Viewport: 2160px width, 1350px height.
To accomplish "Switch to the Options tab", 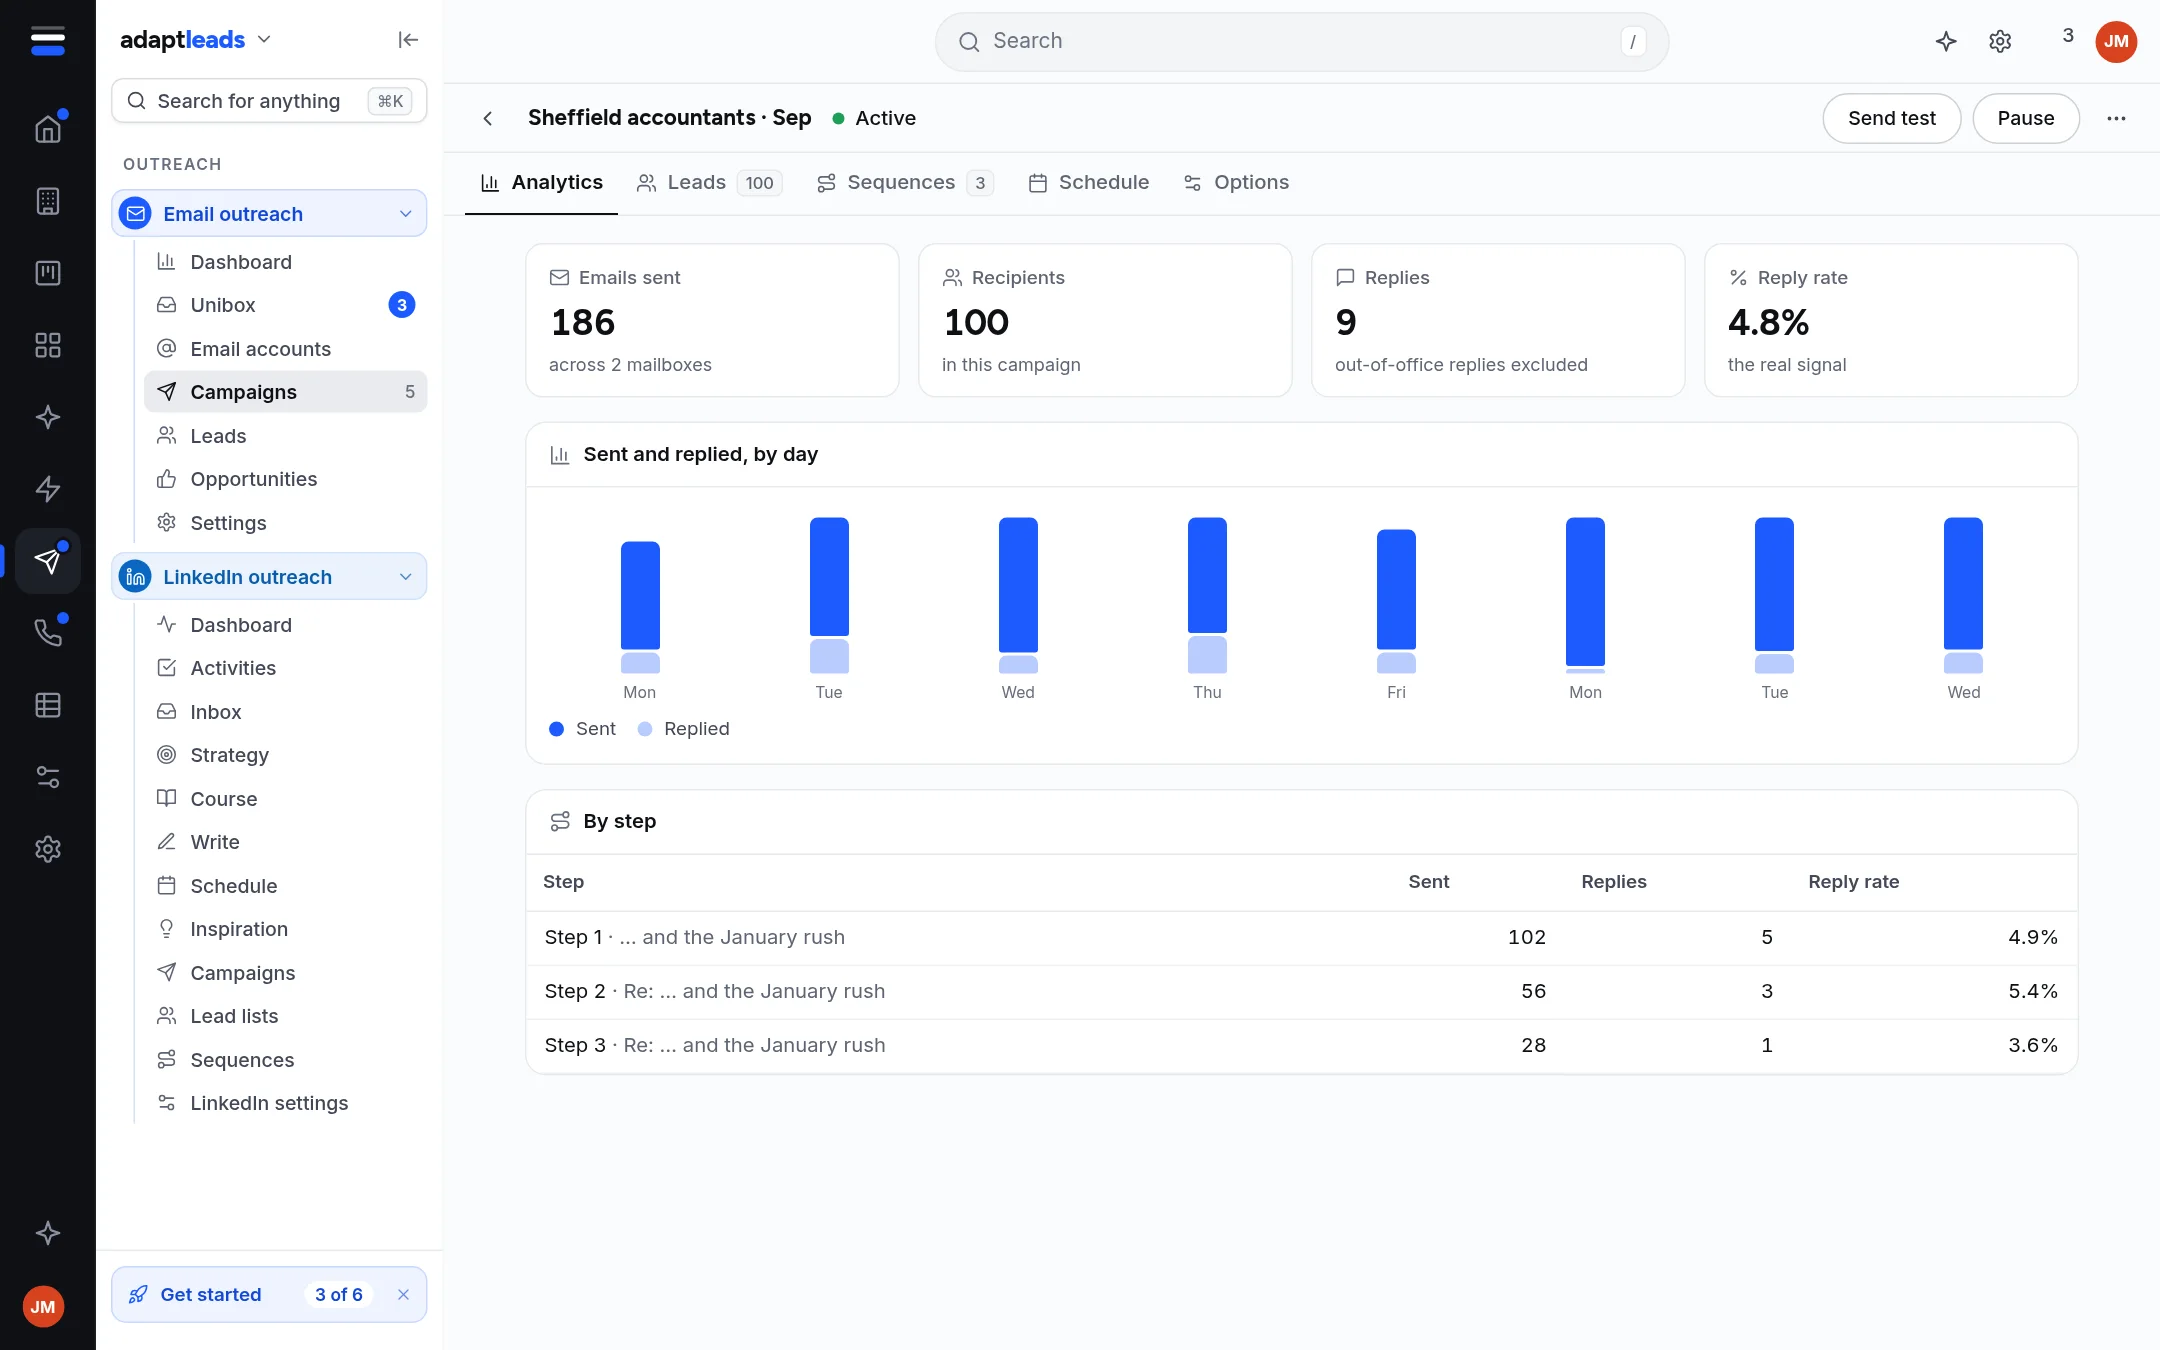I will click(x=1236, y=182).
